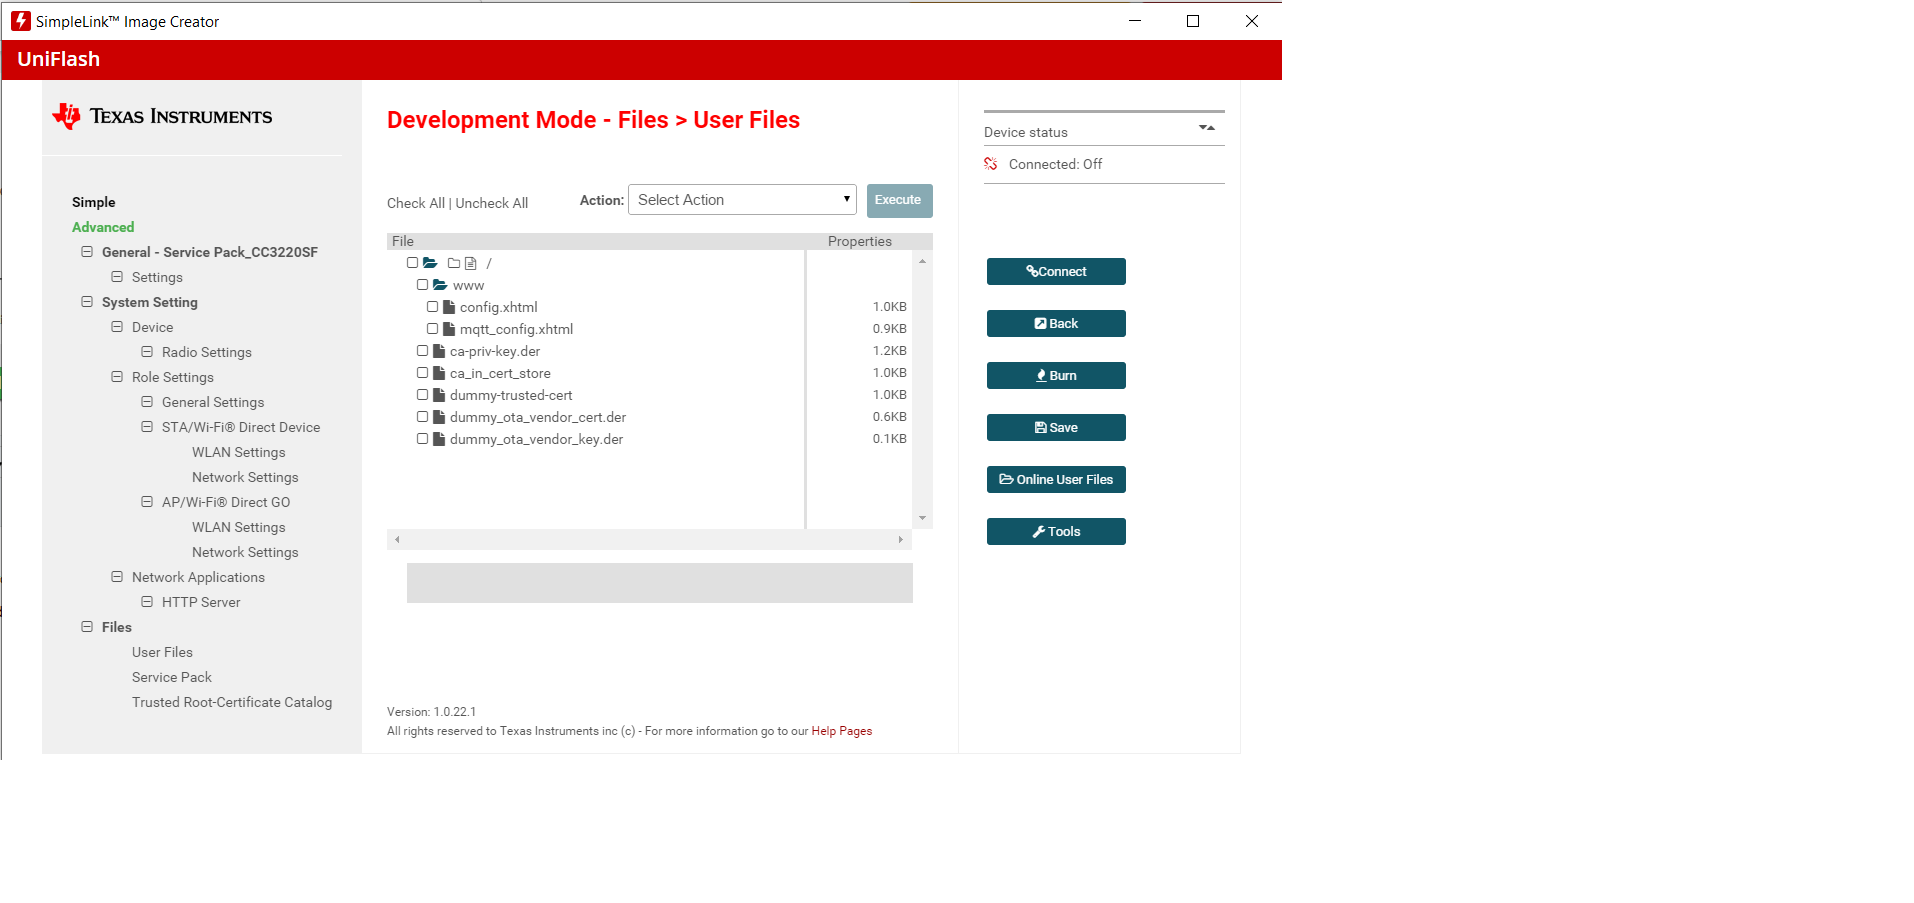Click Uncheck All link
The height and width of the screenshot is (903, 1914).
492,203
